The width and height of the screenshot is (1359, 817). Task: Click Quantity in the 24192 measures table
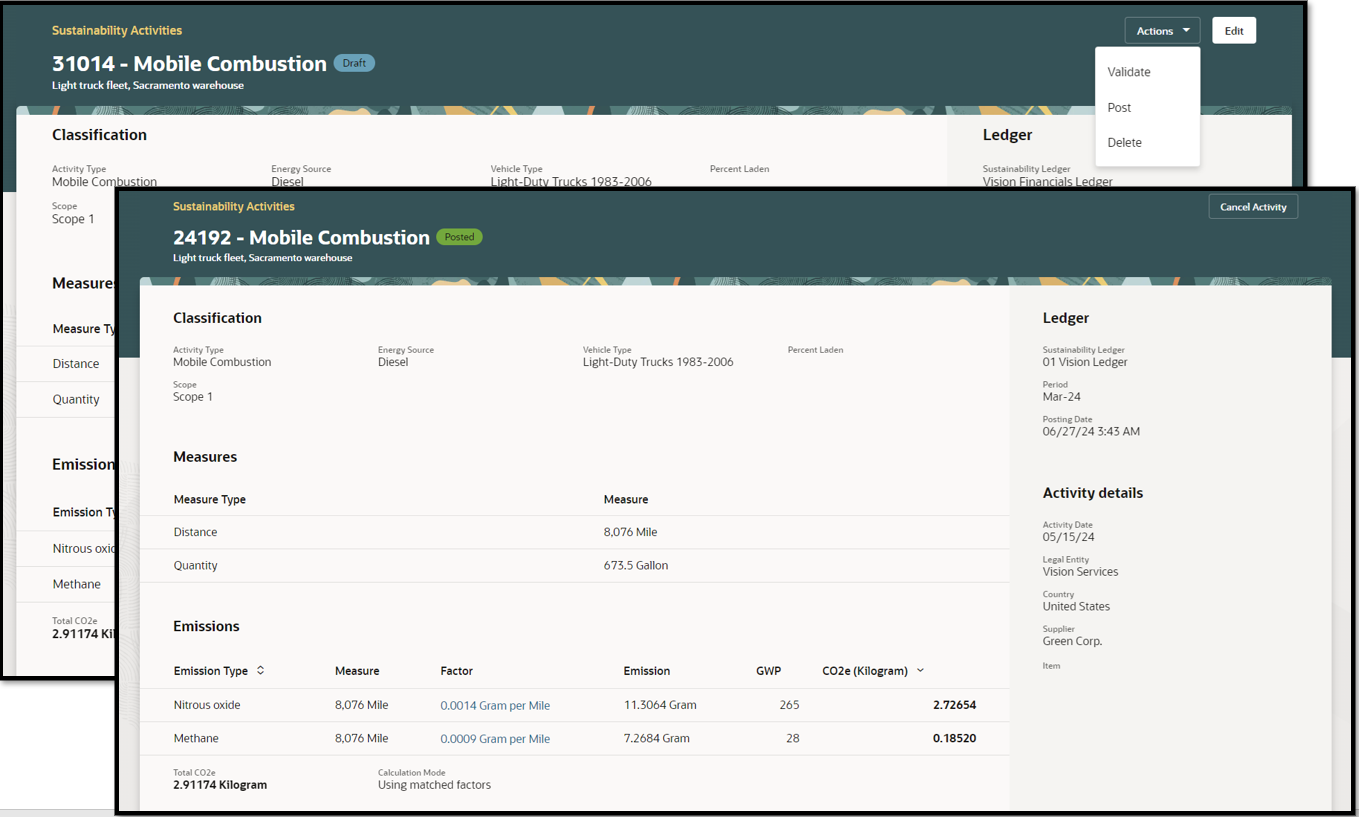pos(195,565)
